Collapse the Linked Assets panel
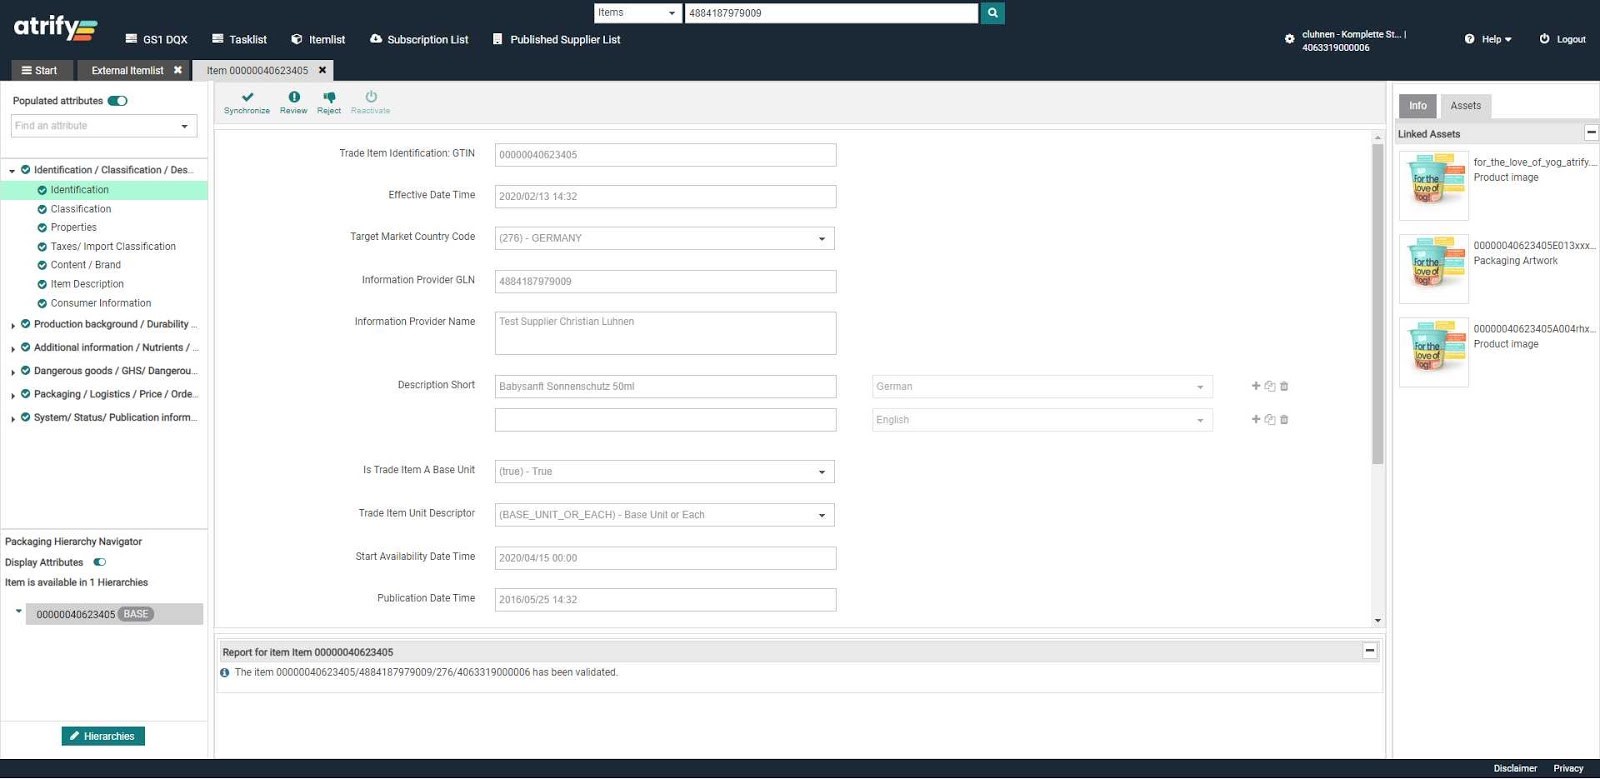1600x779 pixels. point(1590,133)
